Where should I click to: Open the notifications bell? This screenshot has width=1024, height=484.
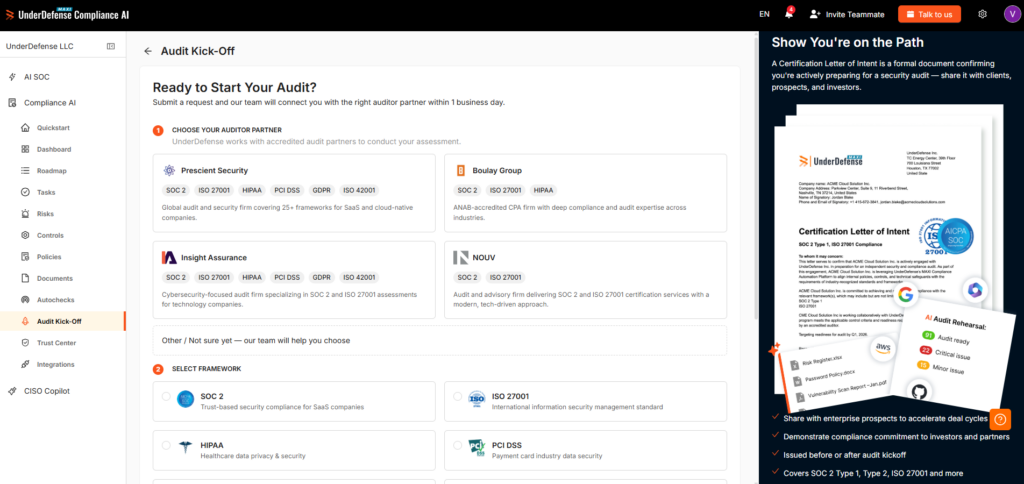pyautogui.click(x=789, y=14)
